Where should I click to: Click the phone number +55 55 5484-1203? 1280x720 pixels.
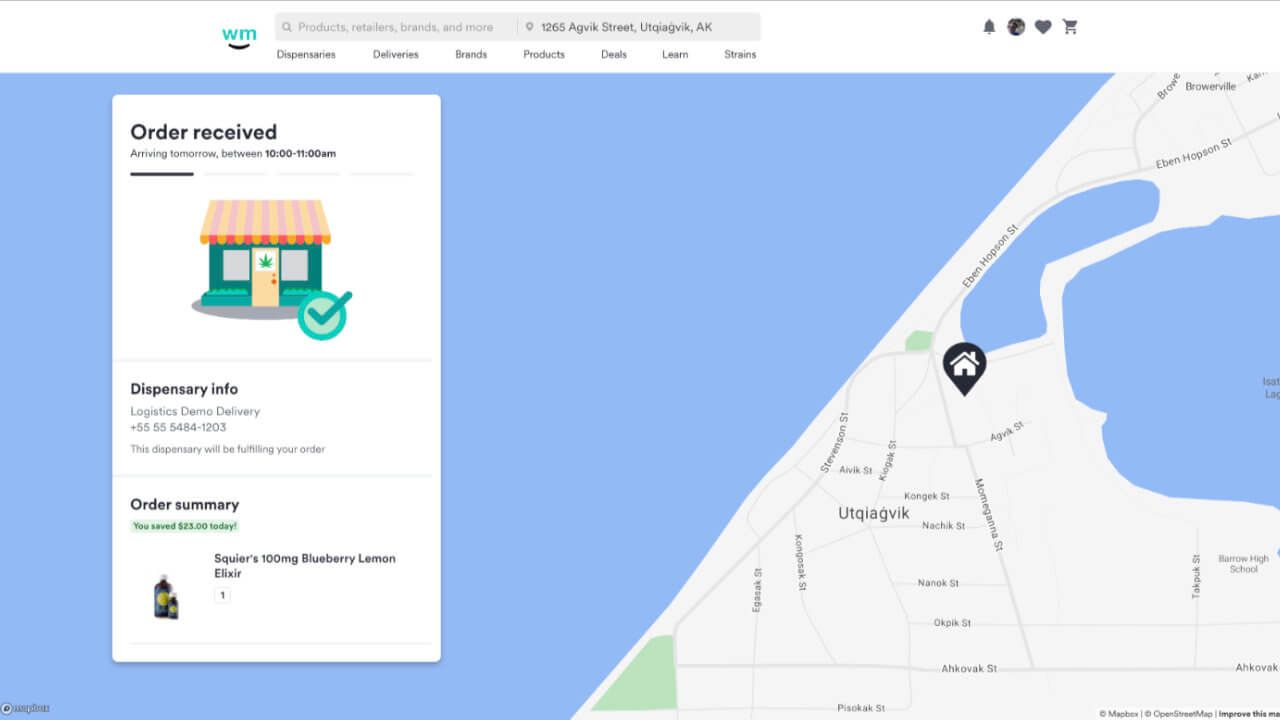[178, 427]
